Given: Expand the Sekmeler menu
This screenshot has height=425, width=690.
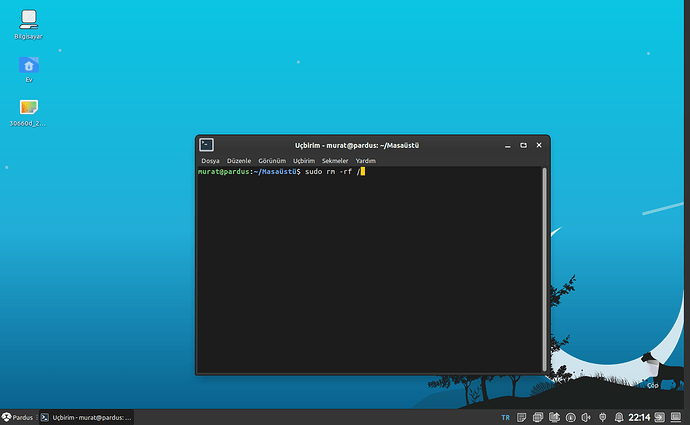Looking at the screenshot, I should [x=335, y=161].
